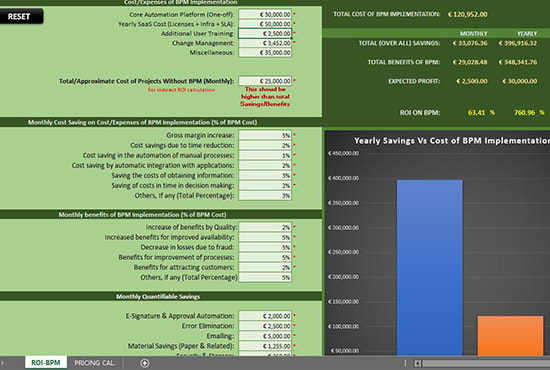
Task: Click Monthly Cost Saving section header
Action: tap(142, 122)
